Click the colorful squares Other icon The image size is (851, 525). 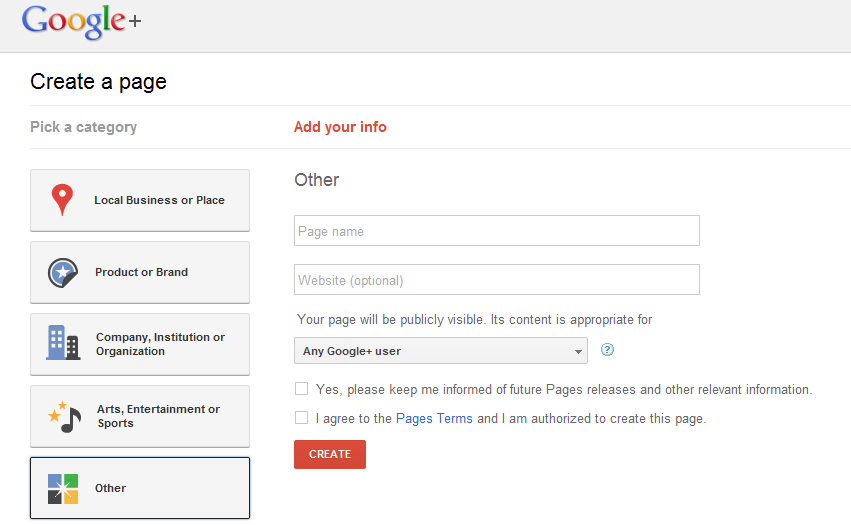coord(63,489)
